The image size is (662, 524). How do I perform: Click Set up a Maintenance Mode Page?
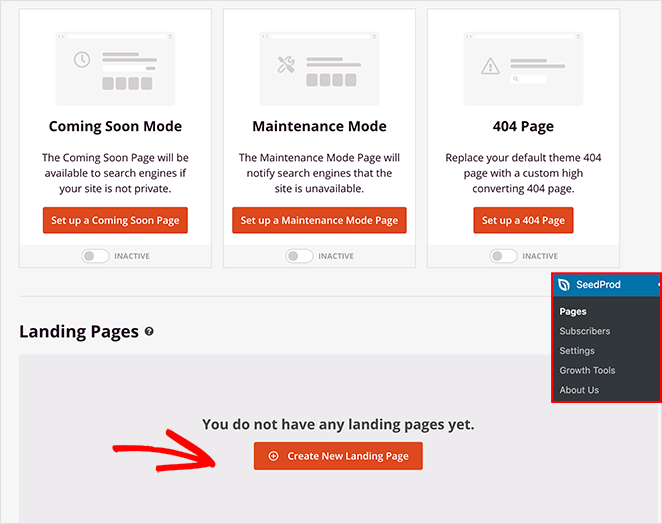(319, 220)
